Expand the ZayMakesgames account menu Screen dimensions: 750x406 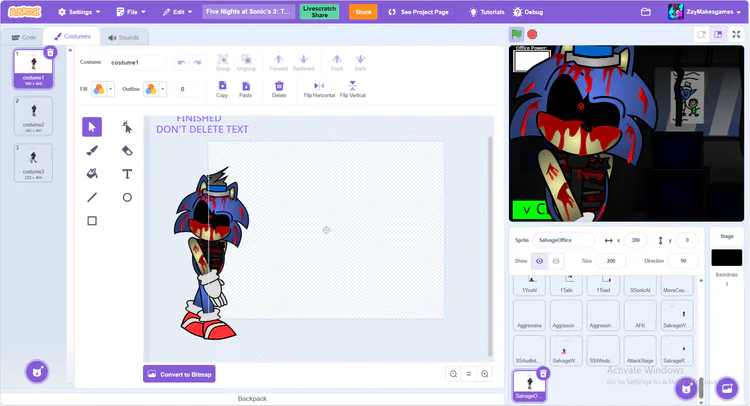705,12
